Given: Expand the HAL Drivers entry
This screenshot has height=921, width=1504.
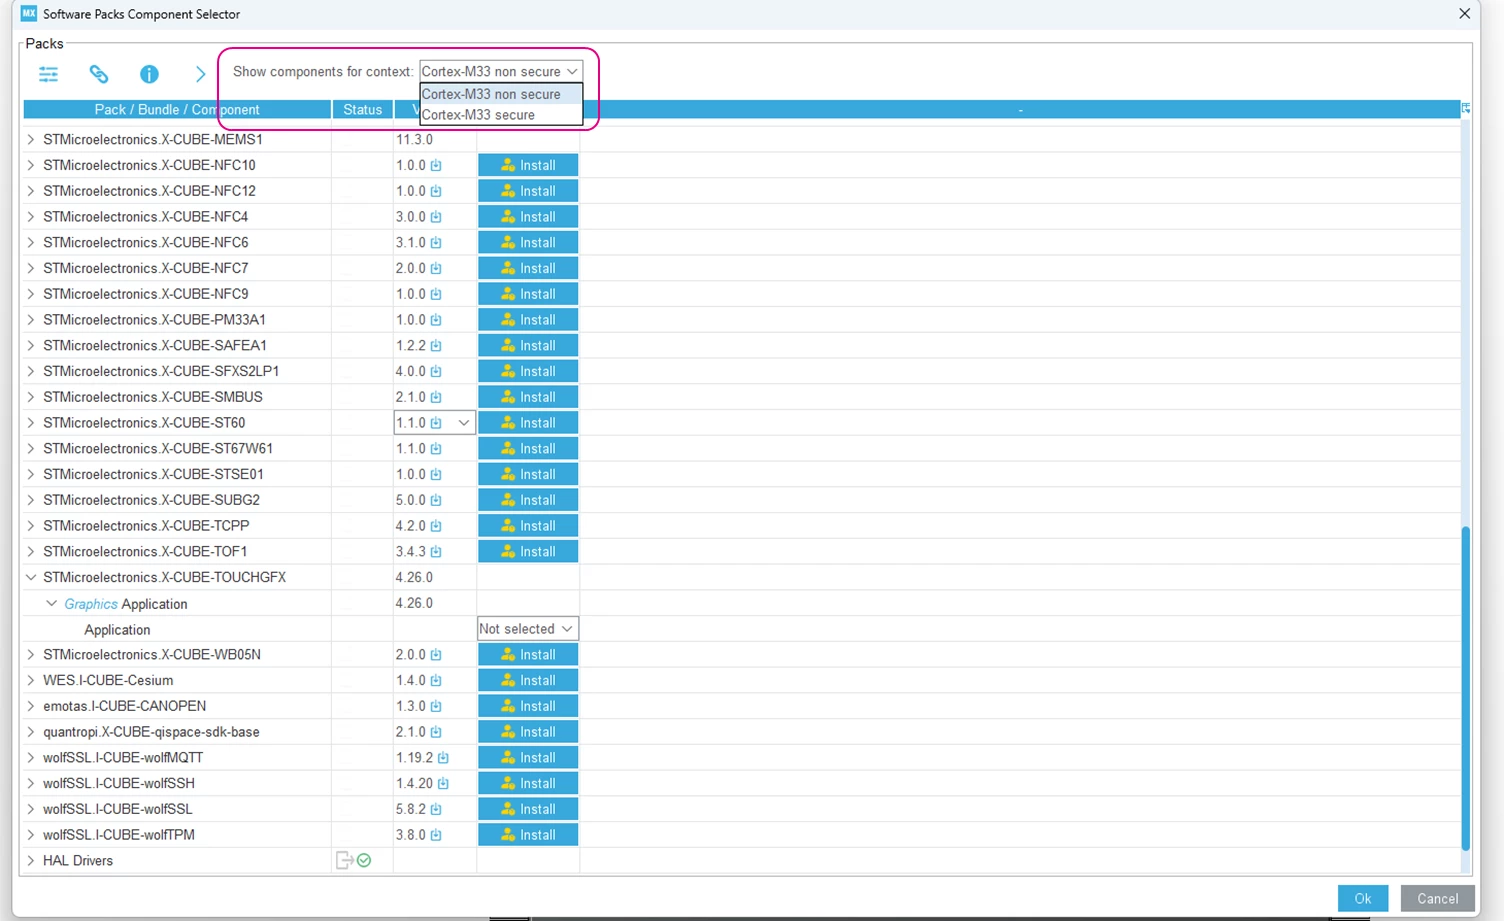Looking at the screenshot, I should tap(31, 860).
